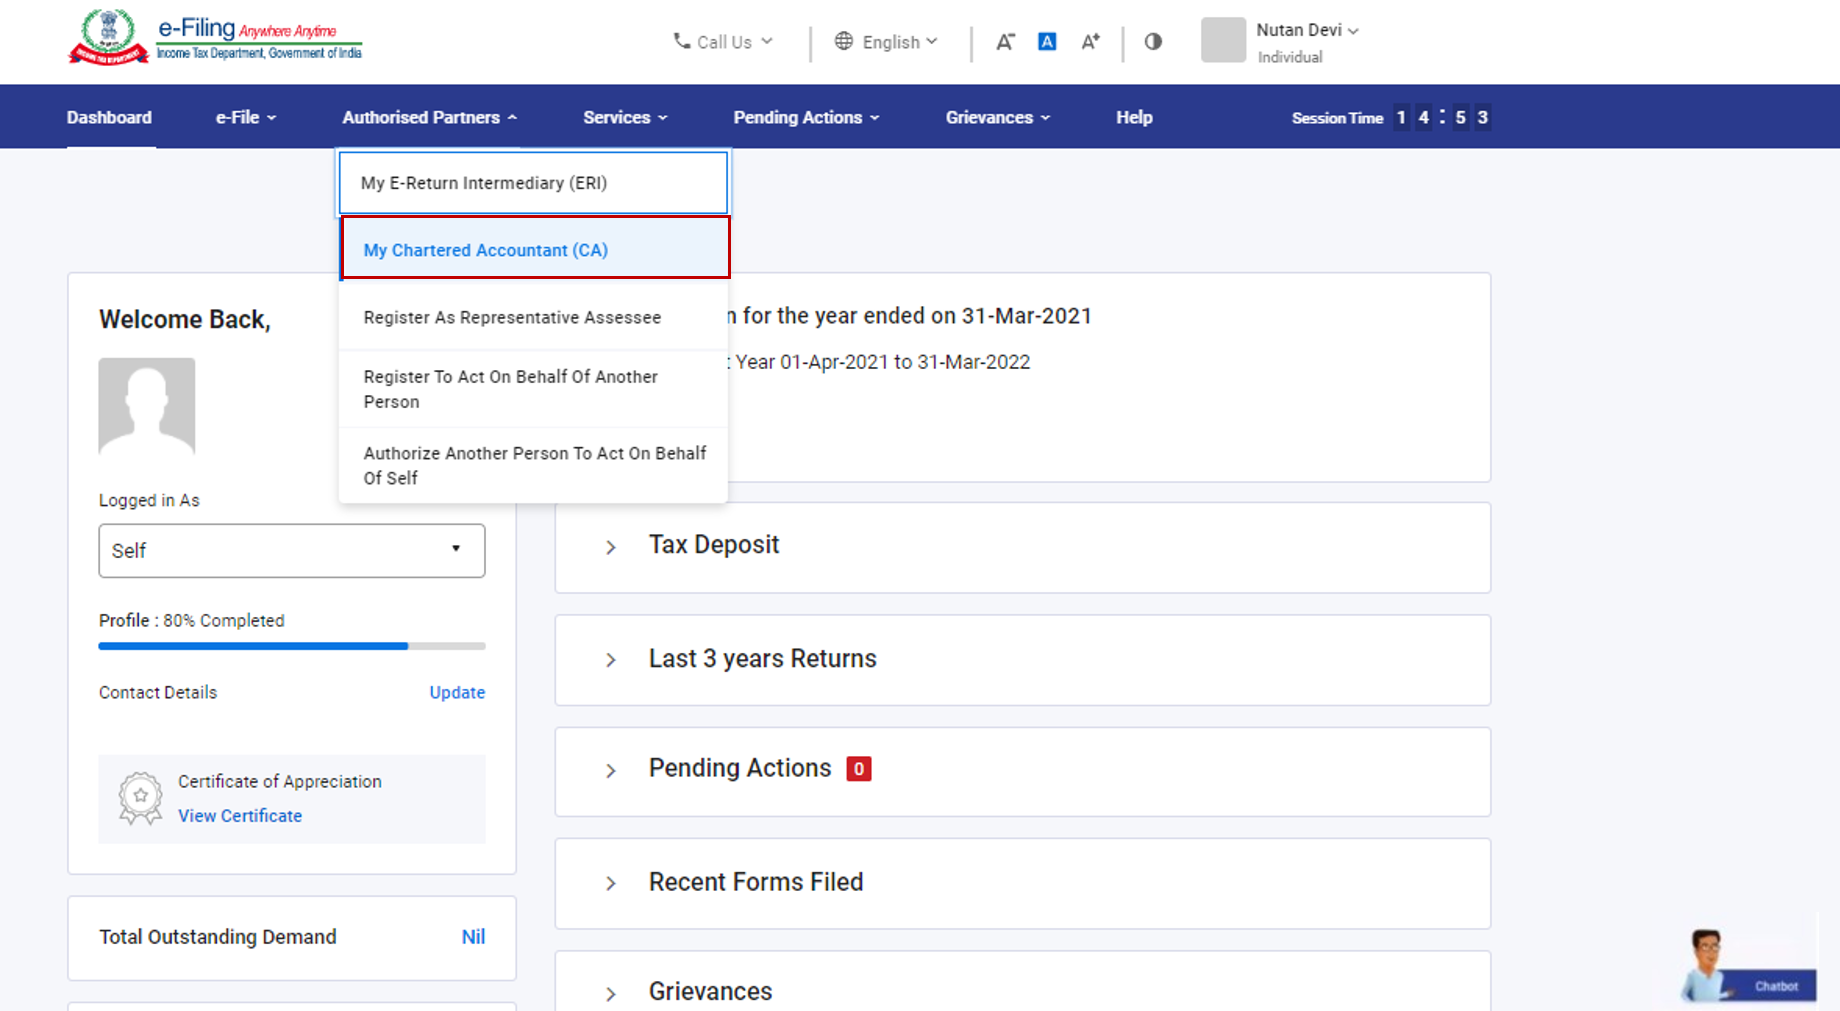
Task: Click the globe language icon
Action: [x=845, y=42]
